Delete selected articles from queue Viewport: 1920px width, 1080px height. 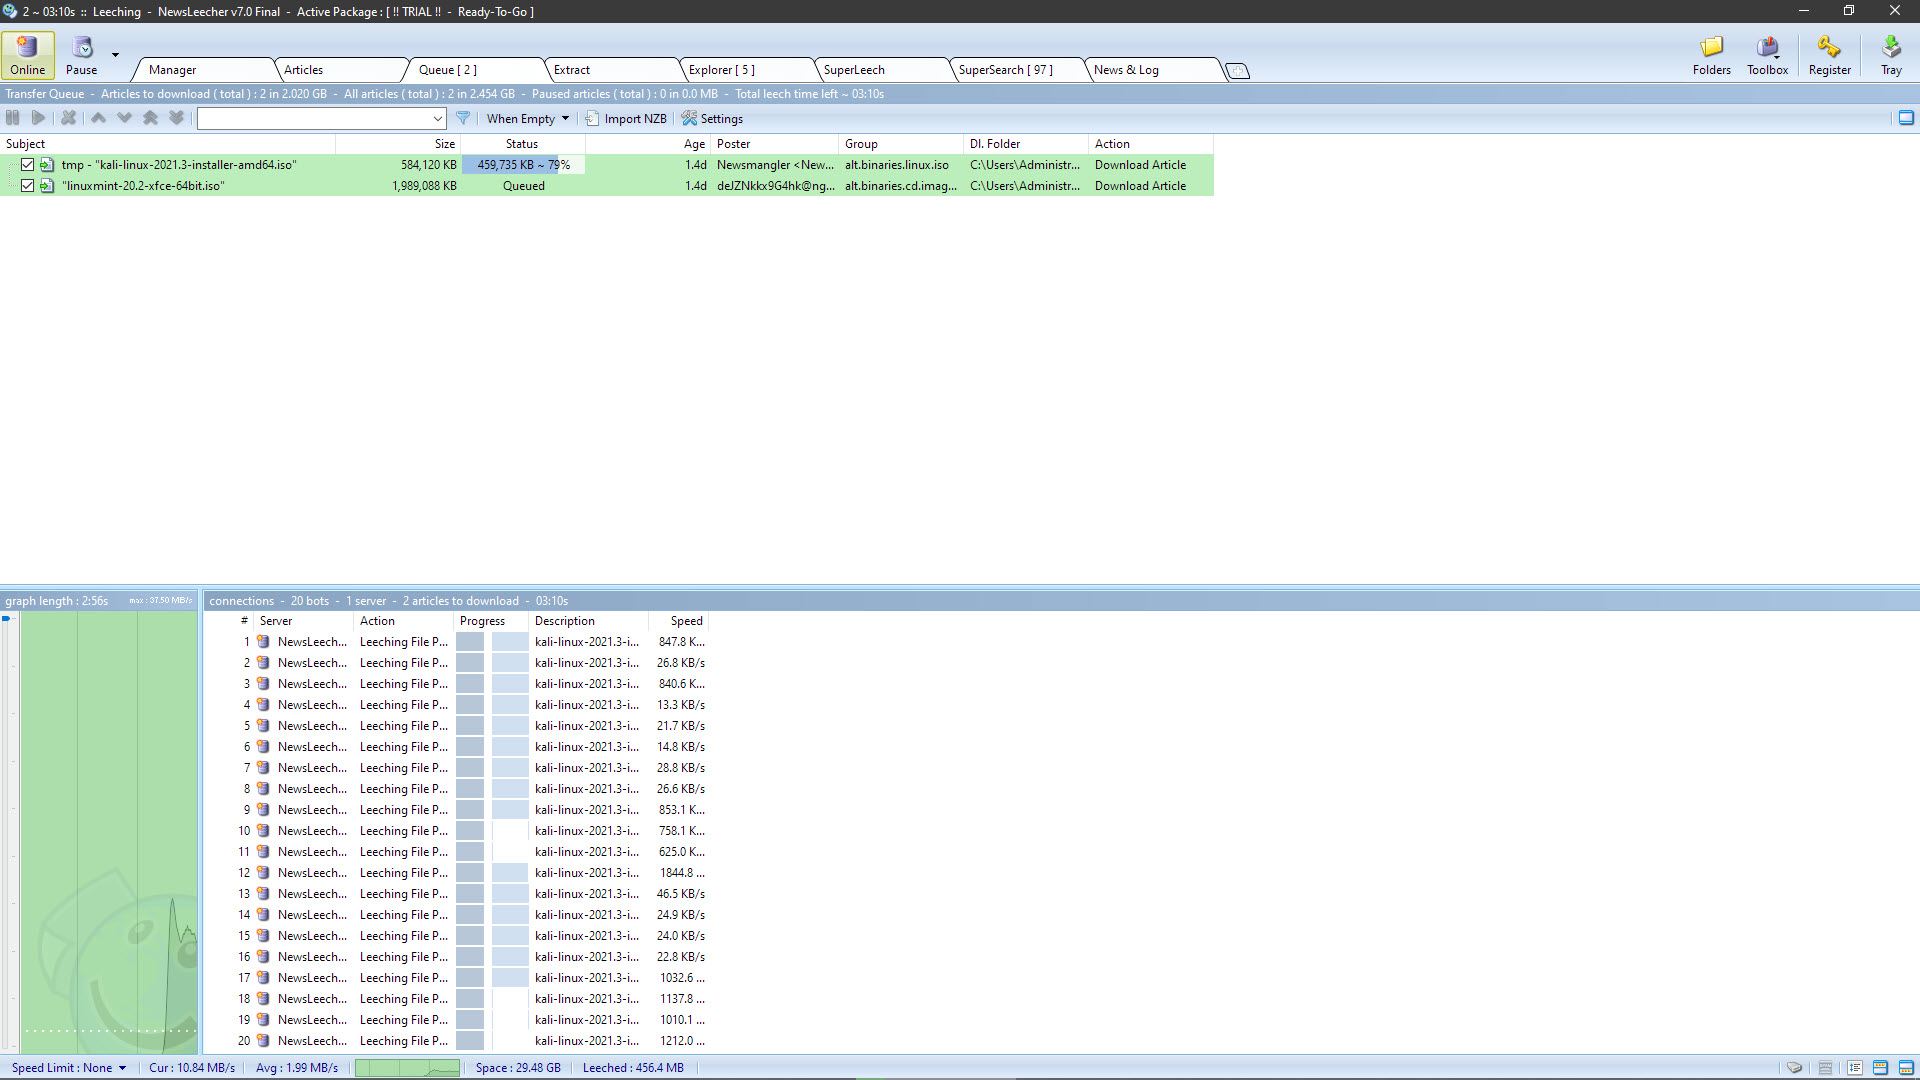pyautogui.click(x=68, y=118)
